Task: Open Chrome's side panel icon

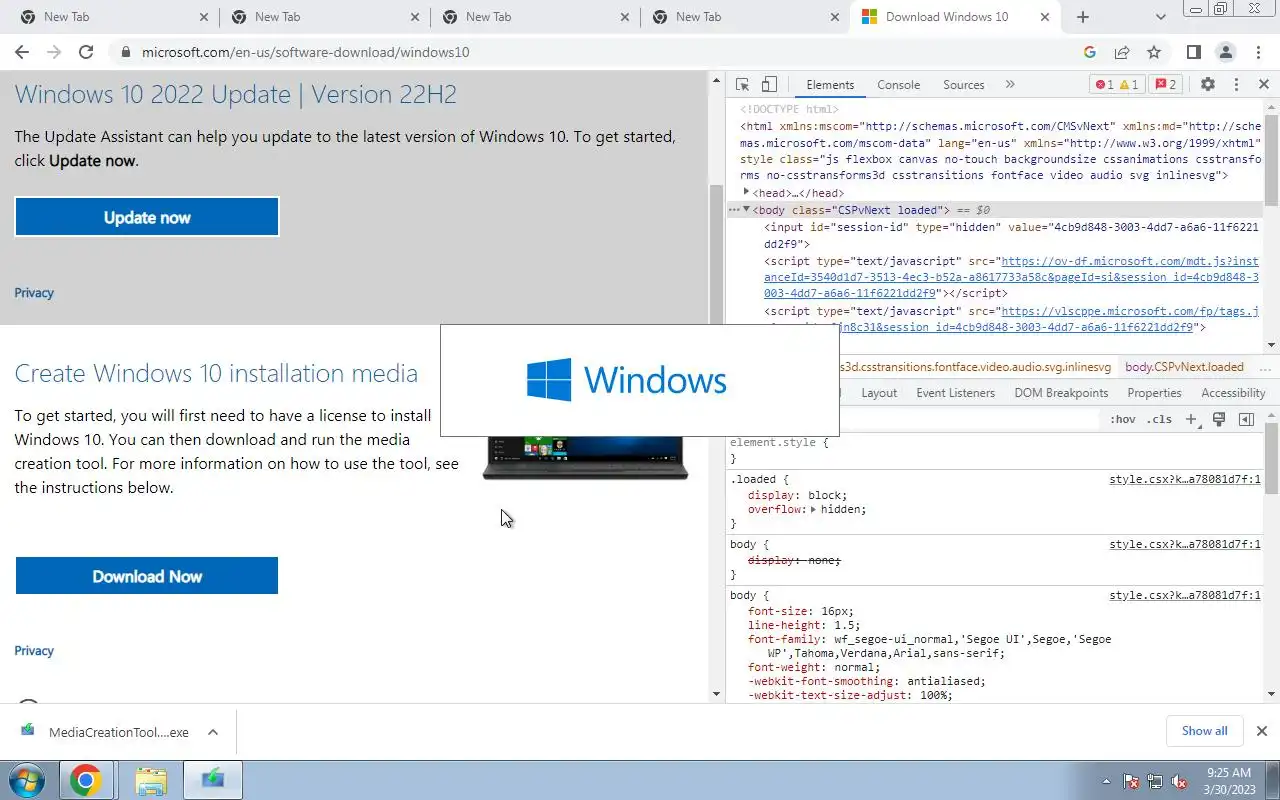Action: tap(1193, 52)
